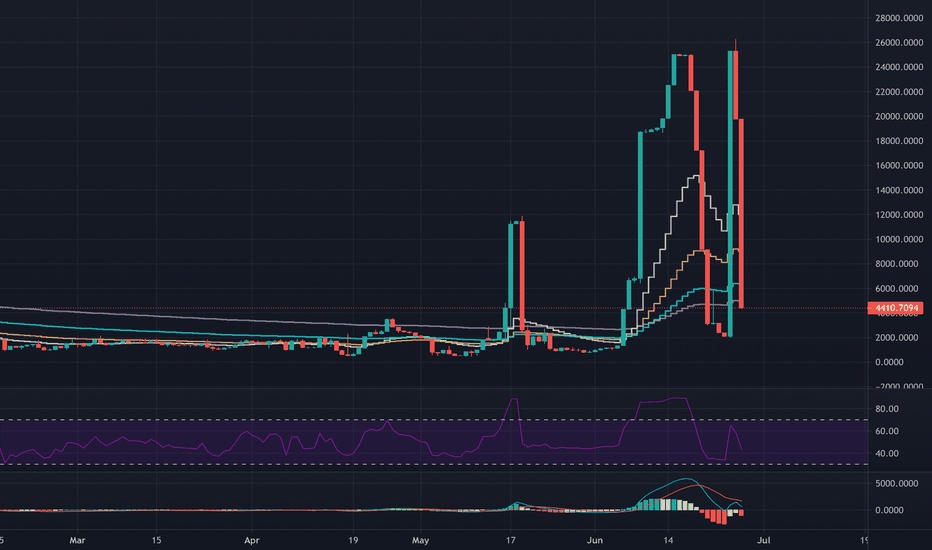Click the Jul date on time axis

(764, 540)
